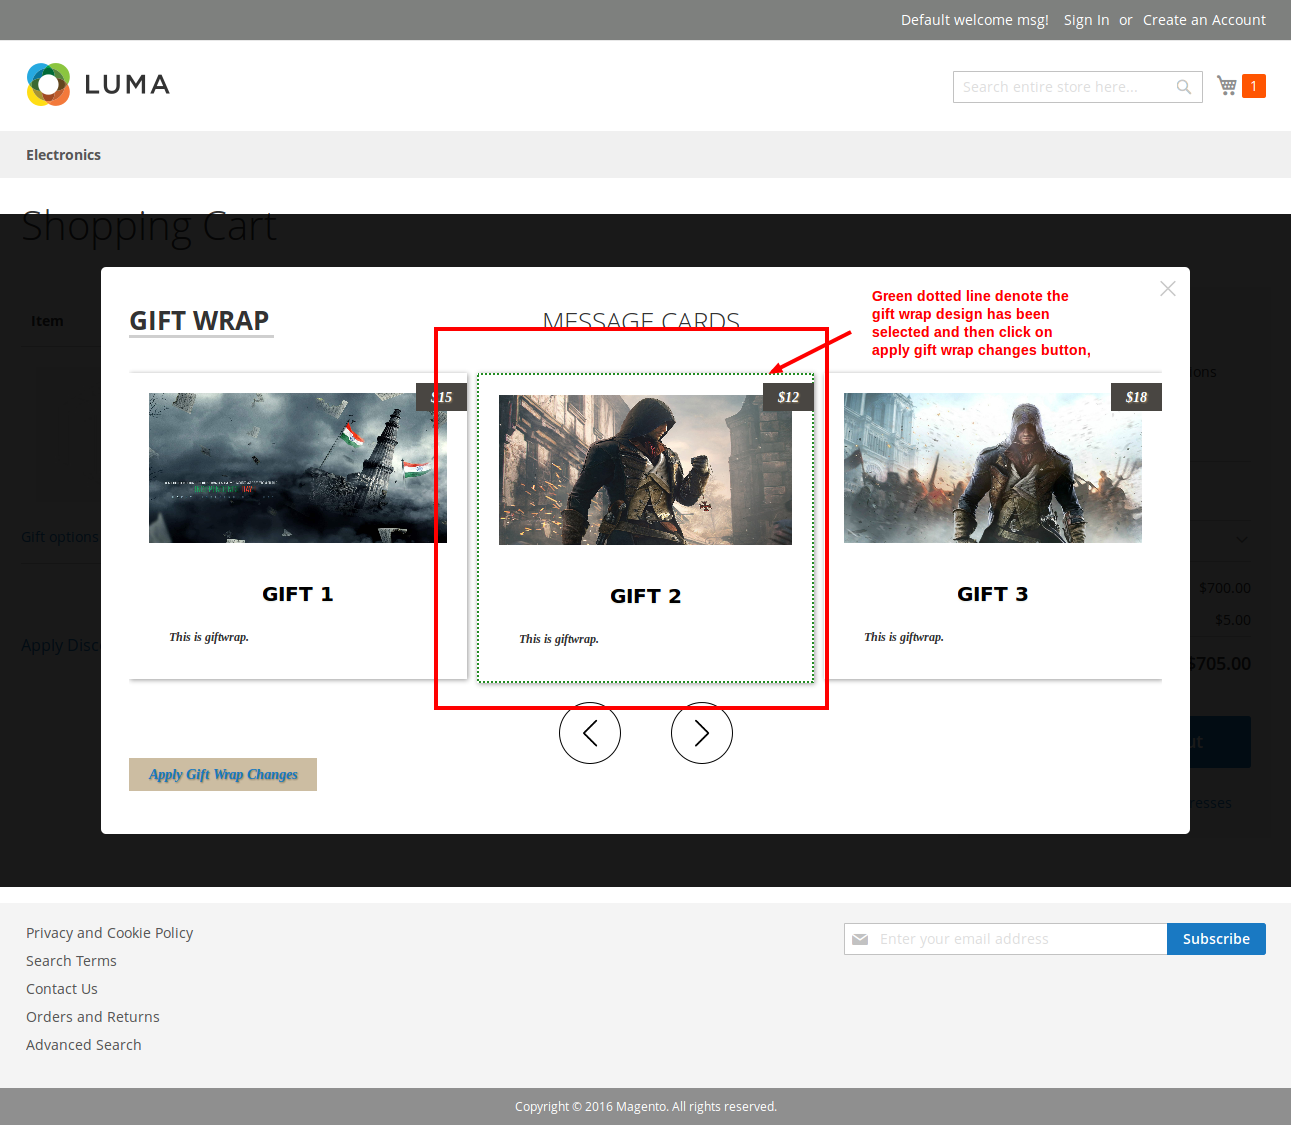Go to previous gift wrap slide

pos(590,733)
